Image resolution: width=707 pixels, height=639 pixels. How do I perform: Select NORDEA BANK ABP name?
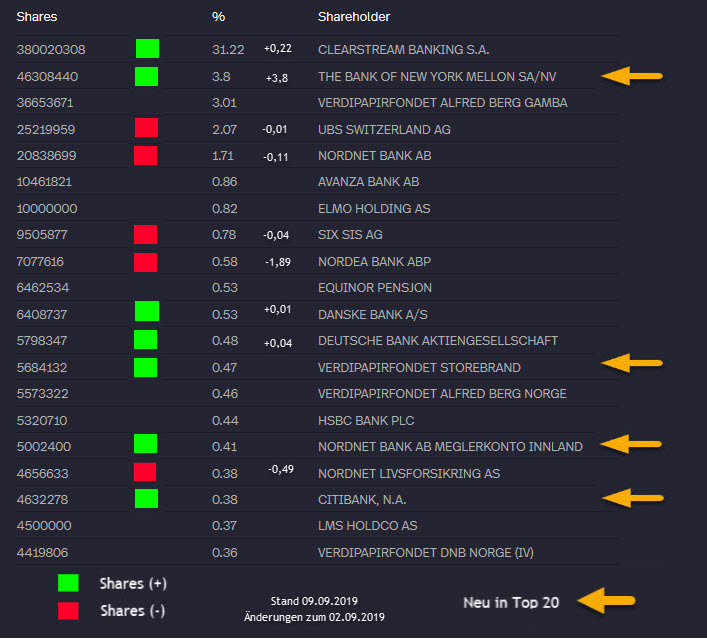click(x=375, y=262)
